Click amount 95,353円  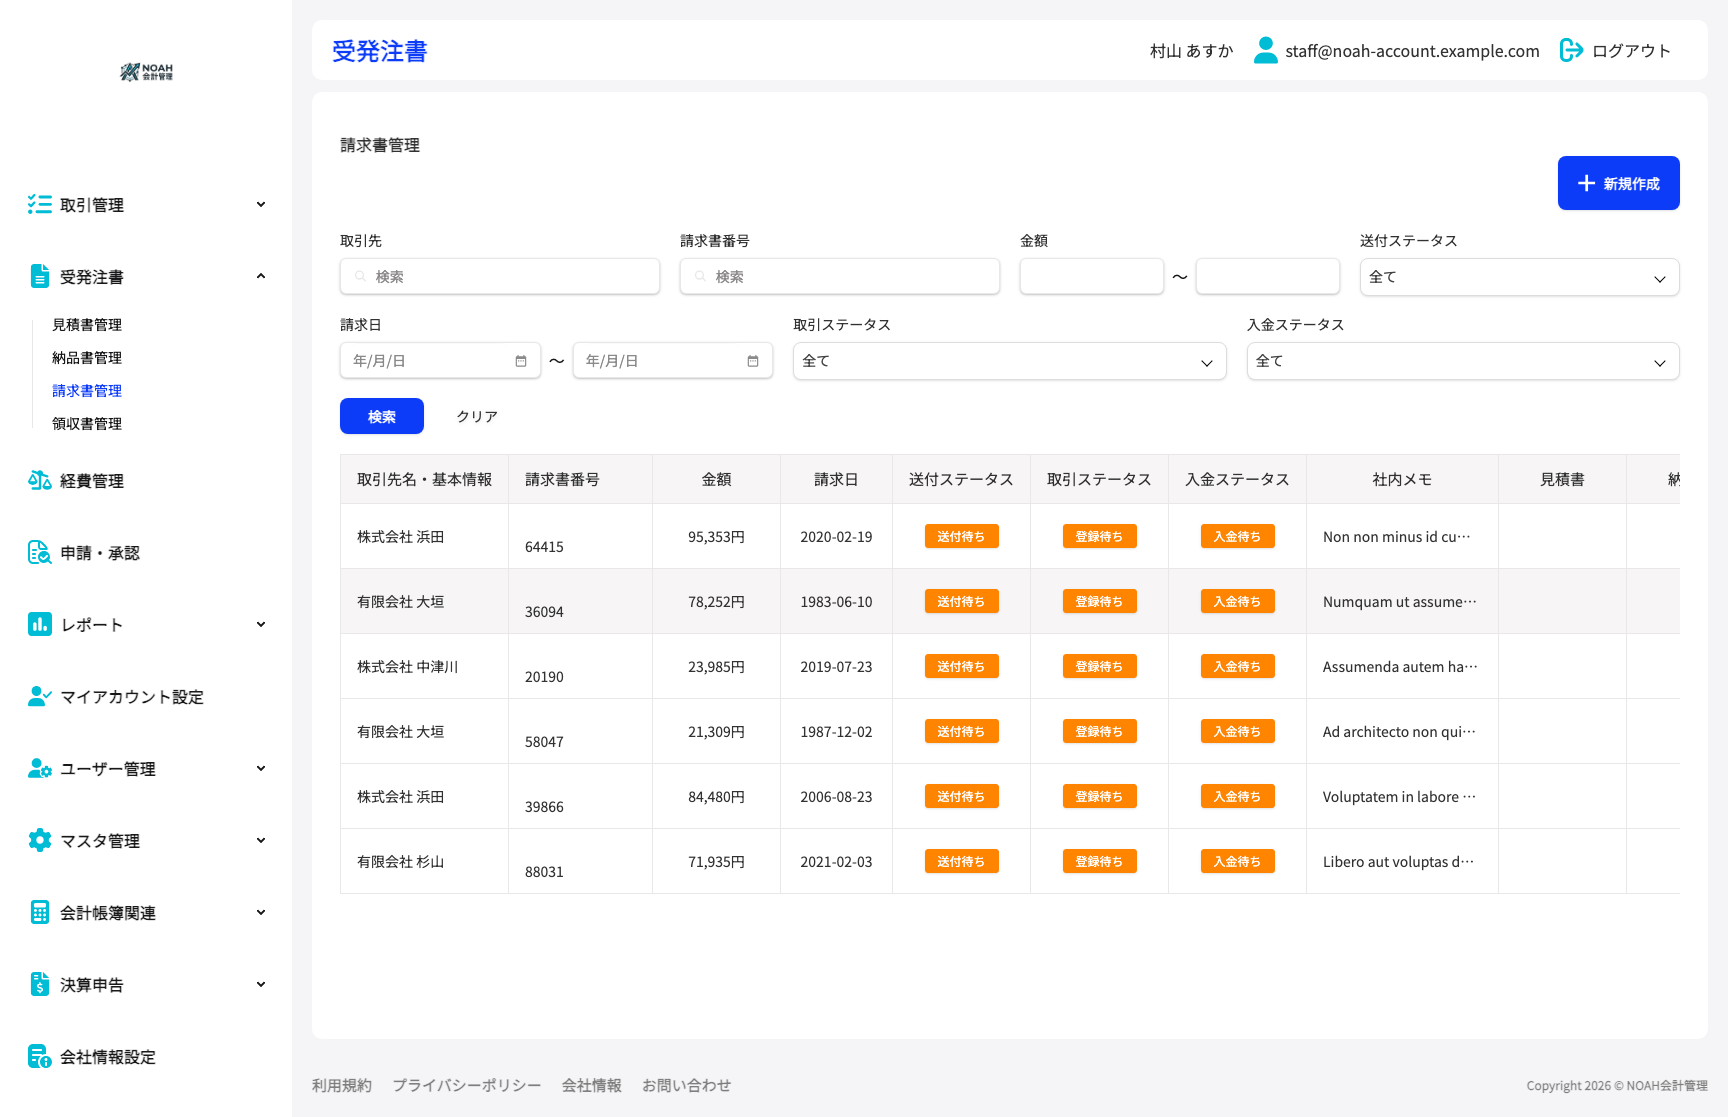(716, 537)
